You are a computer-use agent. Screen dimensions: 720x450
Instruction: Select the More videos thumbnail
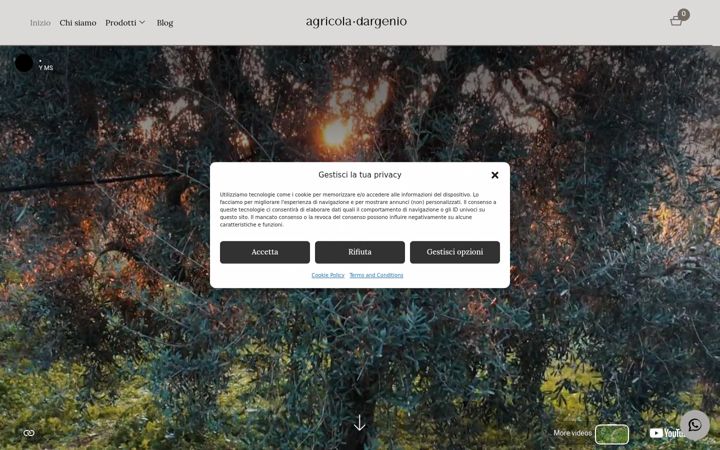tap(612, 434)
